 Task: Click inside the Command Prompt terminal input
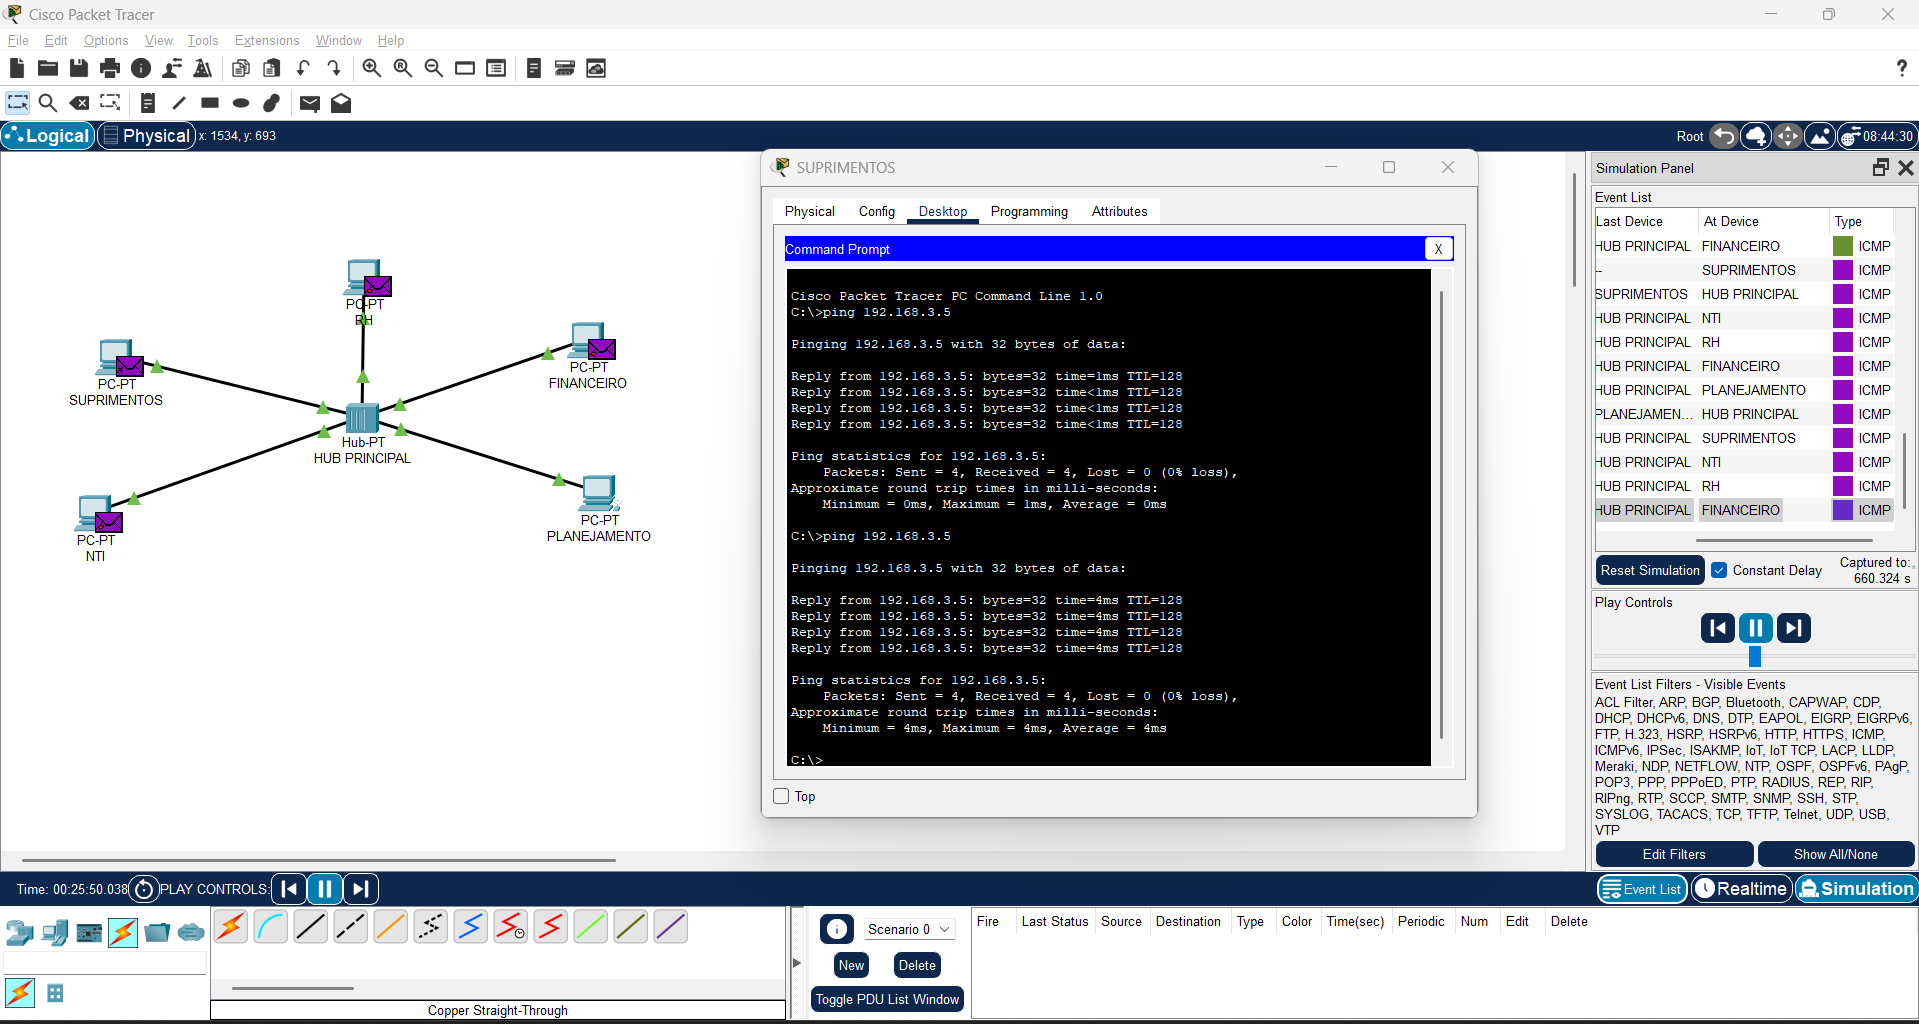coord(1108,518)
